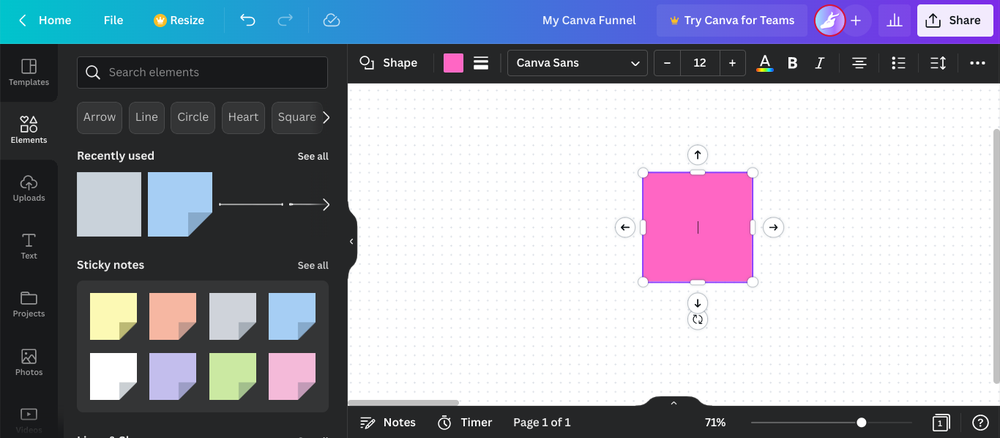The width and height of the screenshot is (1000, 438).
Task: Increase font size with plus
Action: click(732, 63)
